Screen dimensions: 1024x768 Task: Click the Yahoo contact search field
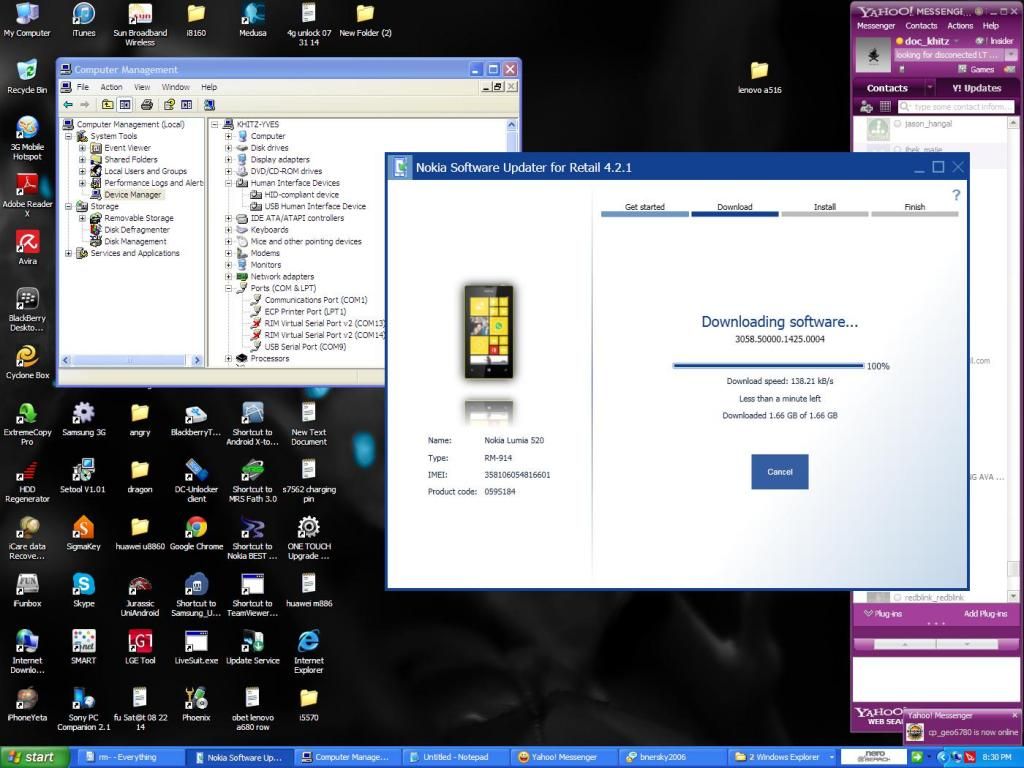point(958,107)
